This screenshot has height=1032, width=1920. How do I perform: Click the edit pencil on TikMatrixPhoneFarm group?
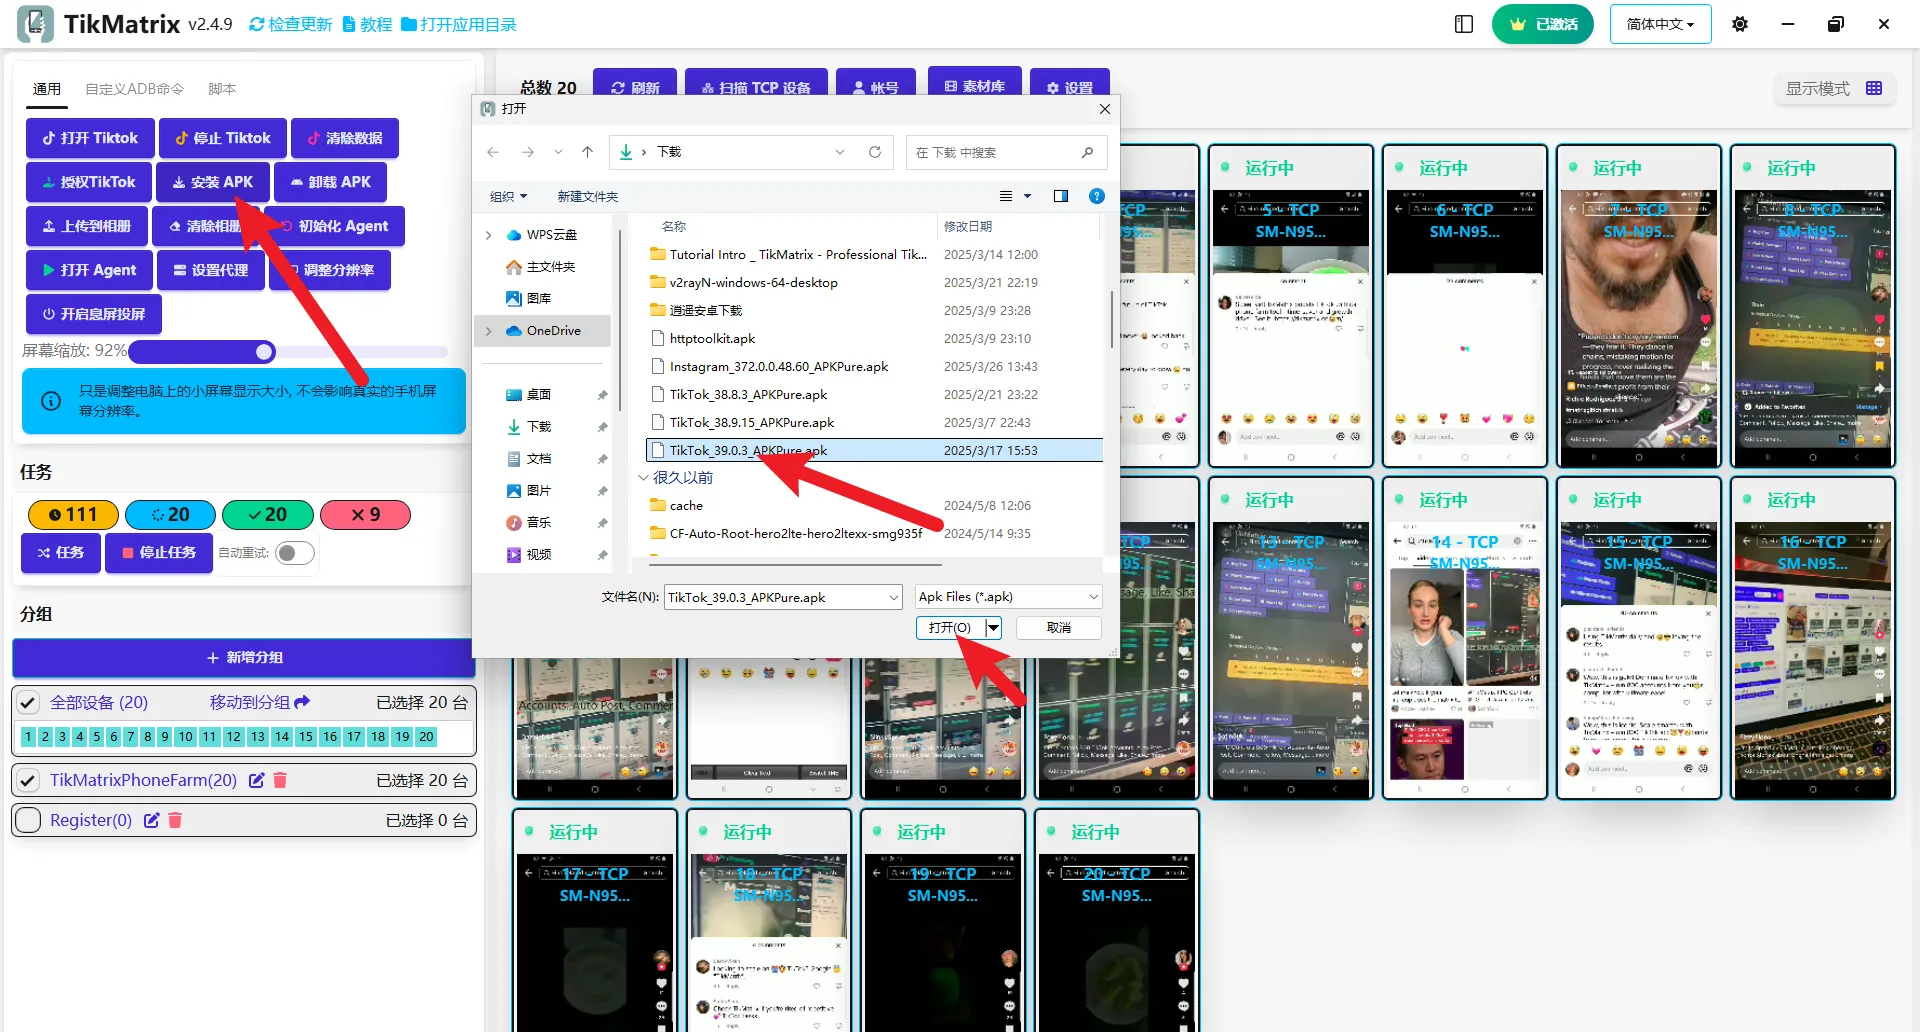(257, 780)
